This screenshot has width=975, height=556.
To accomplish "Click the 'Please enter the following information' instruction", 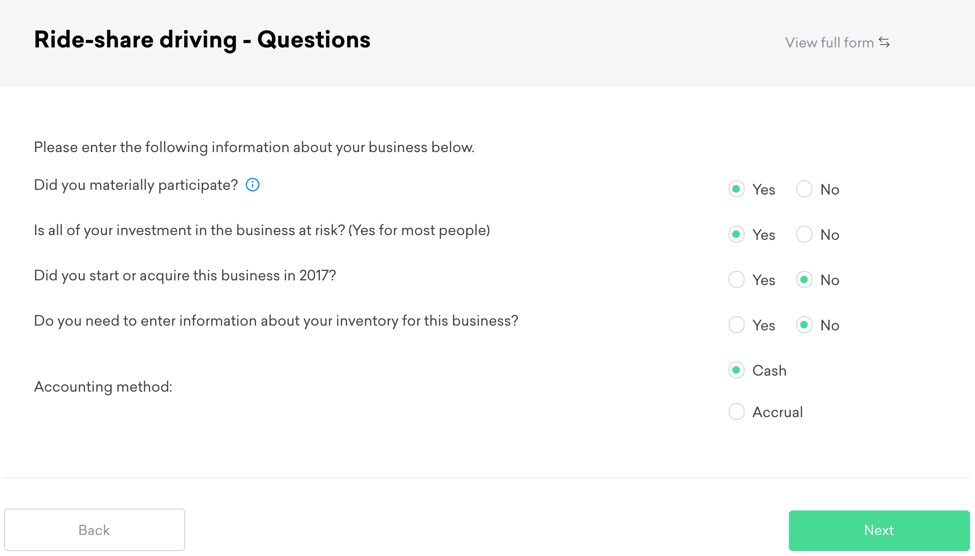I will pos(254,148).
